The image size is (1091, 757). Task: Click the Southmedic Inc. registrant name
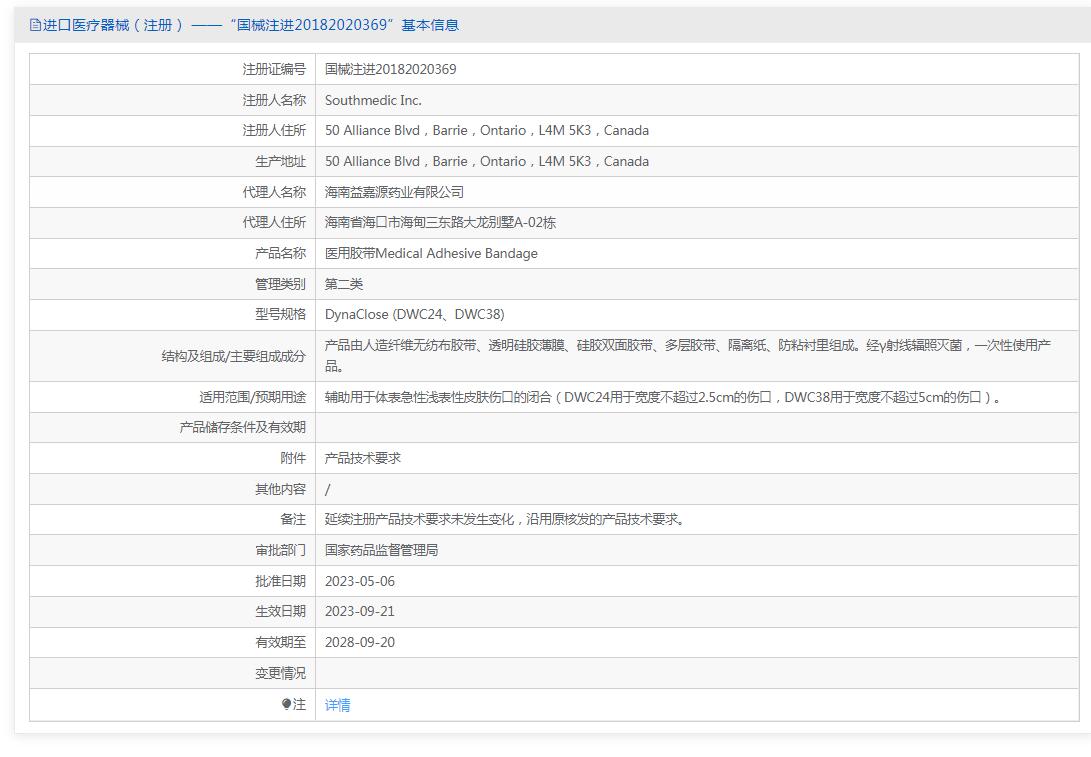coord(373,100)
